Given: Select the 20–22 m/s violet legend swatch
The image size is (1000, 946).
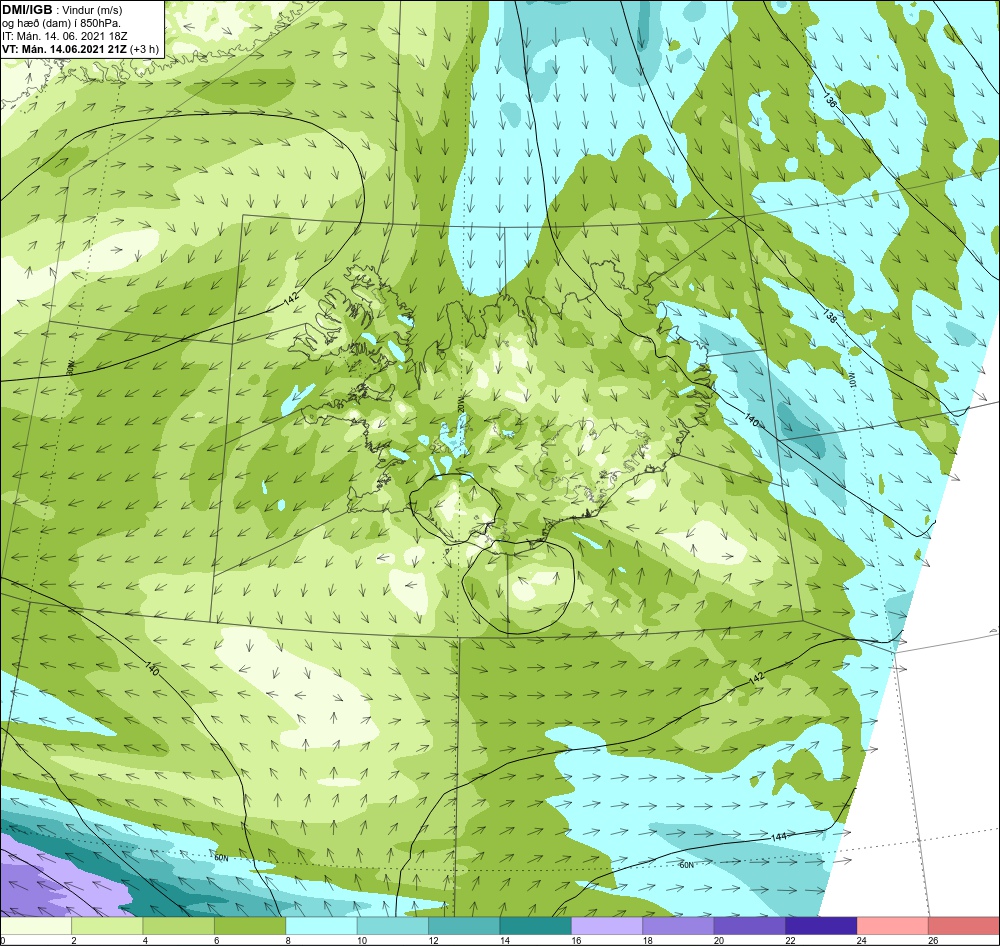Looking at the screenshot, I should 750,925.
